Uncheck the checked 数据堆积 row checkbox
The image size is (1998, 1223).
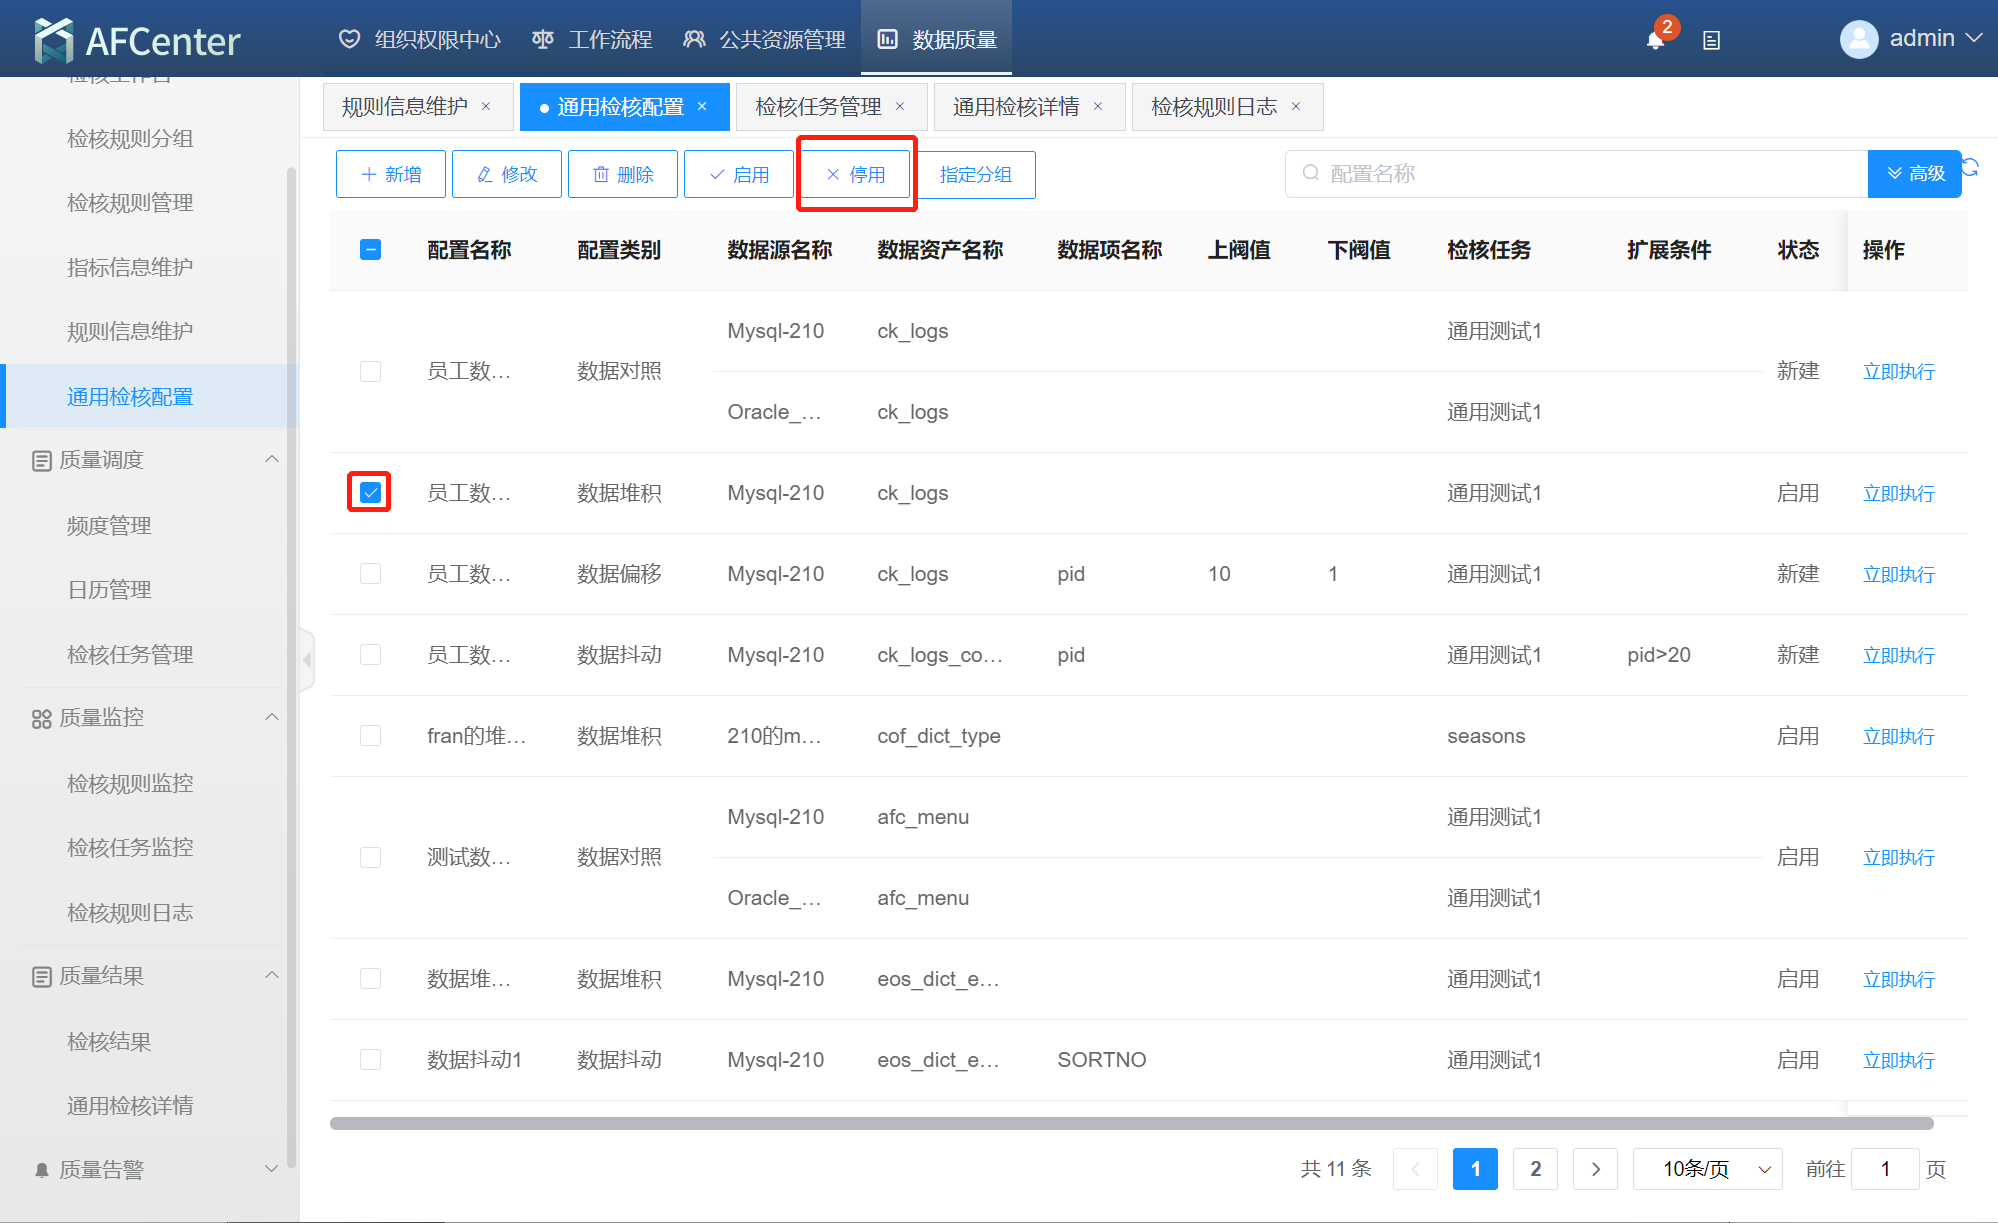pyautogui.click(x=370, y=493)
